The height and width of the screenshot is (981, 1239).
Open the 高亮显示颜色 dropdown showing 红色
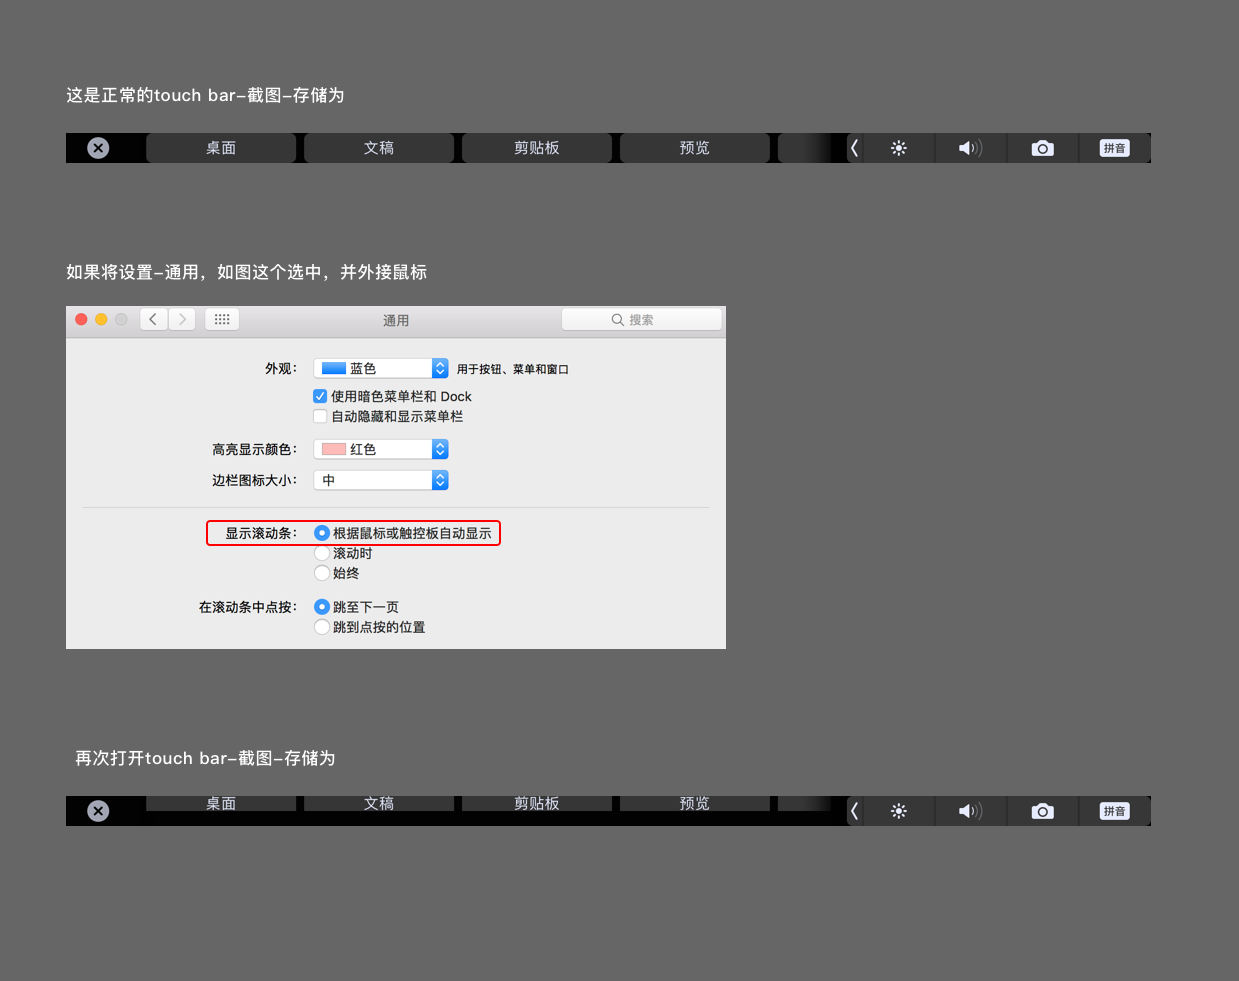point(381,450)
